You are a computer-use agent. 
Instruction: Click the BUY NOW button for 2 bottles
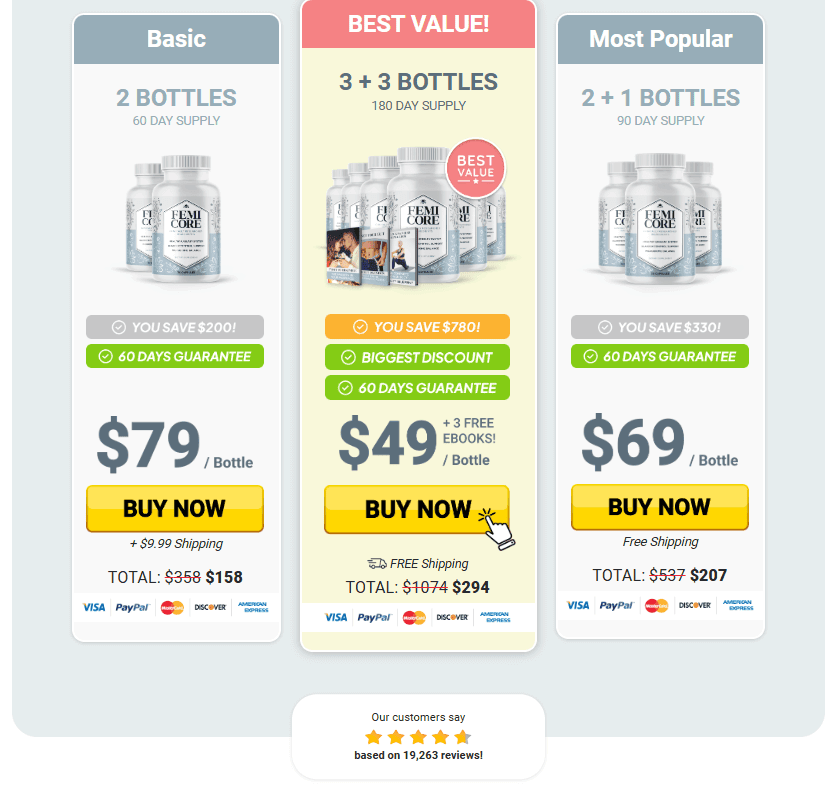coord(175,508)
